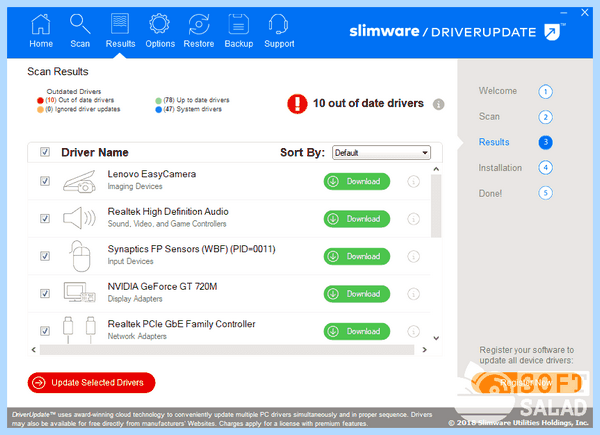The image size is (600, 435).
Task: Show info for Lenovo EasyCamera driver
Action: coord(413,181)
